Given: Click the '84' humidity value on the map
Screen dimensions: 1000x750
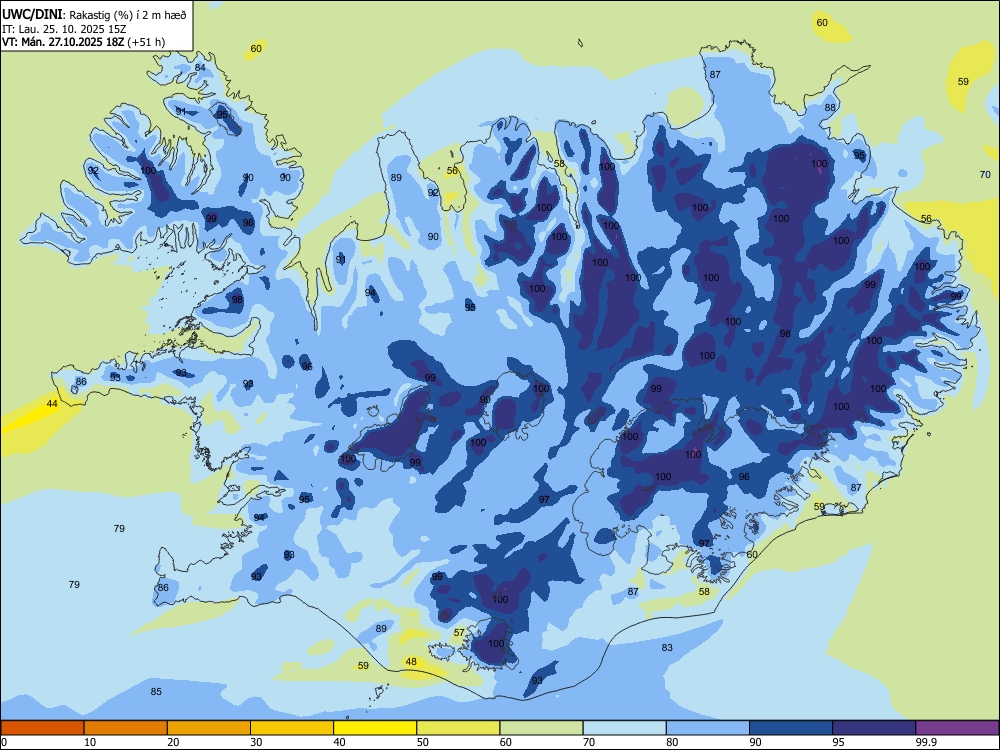Looking at the screenshot, I should click(x=200, y=68).
